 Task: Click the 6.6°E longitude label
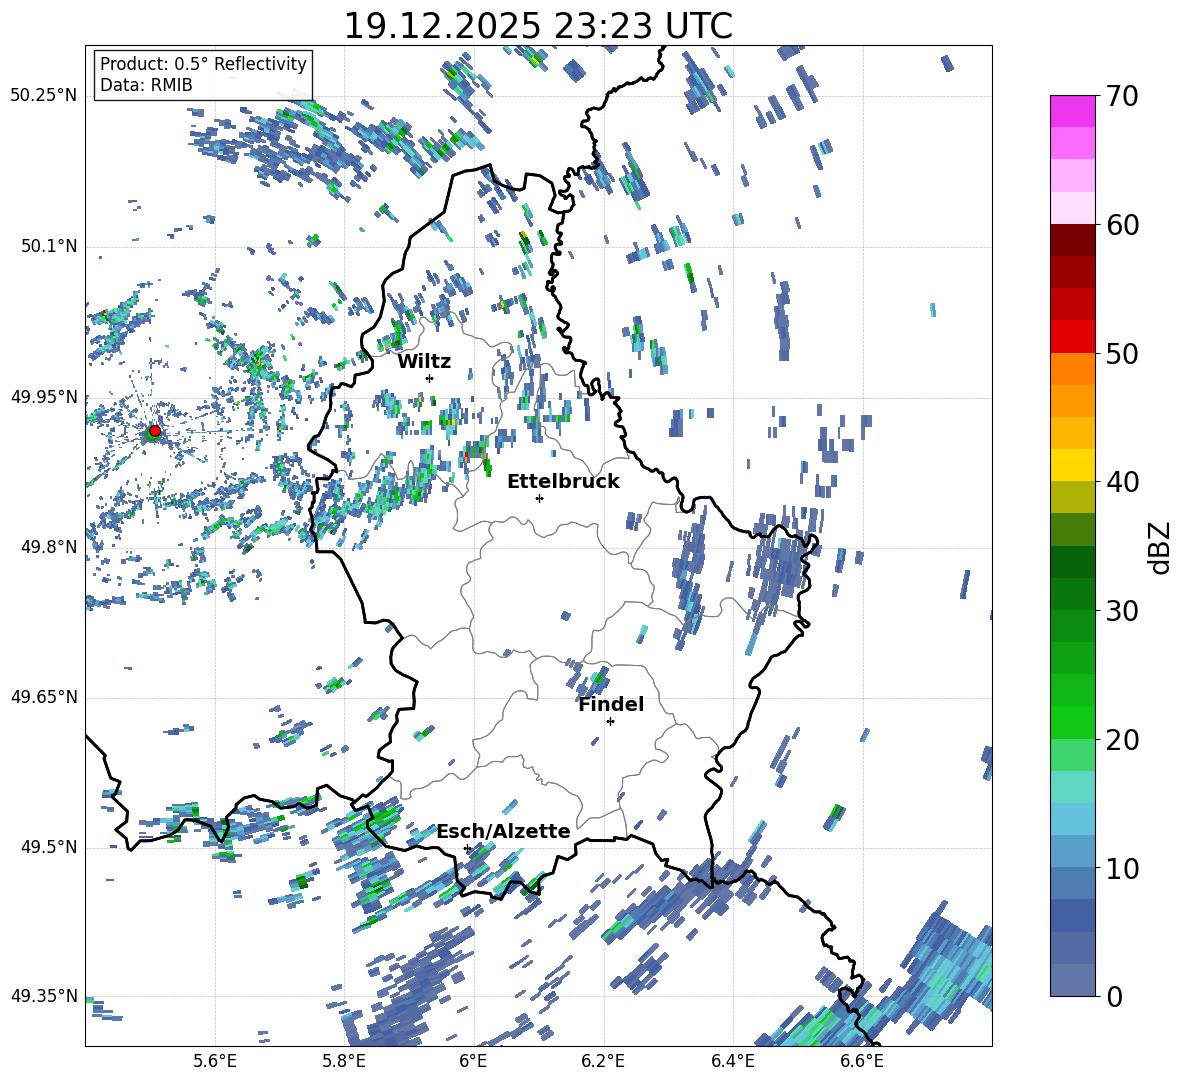(862, 1061)
